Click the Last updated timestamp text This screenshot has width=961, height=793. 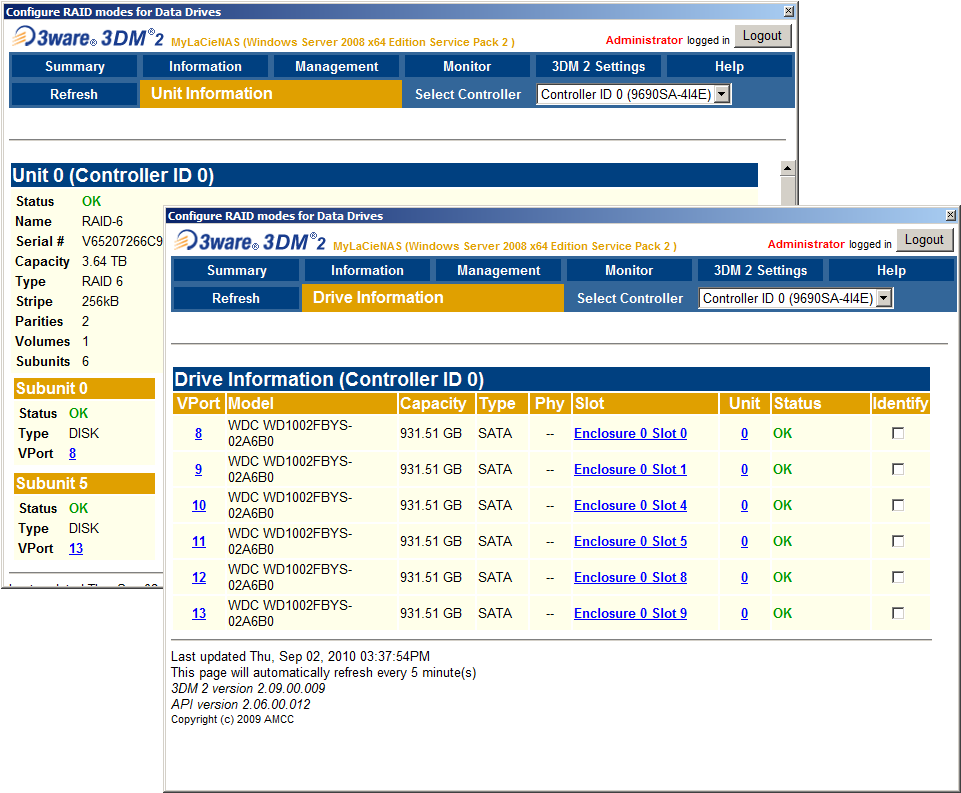click(x=300, y=656)
